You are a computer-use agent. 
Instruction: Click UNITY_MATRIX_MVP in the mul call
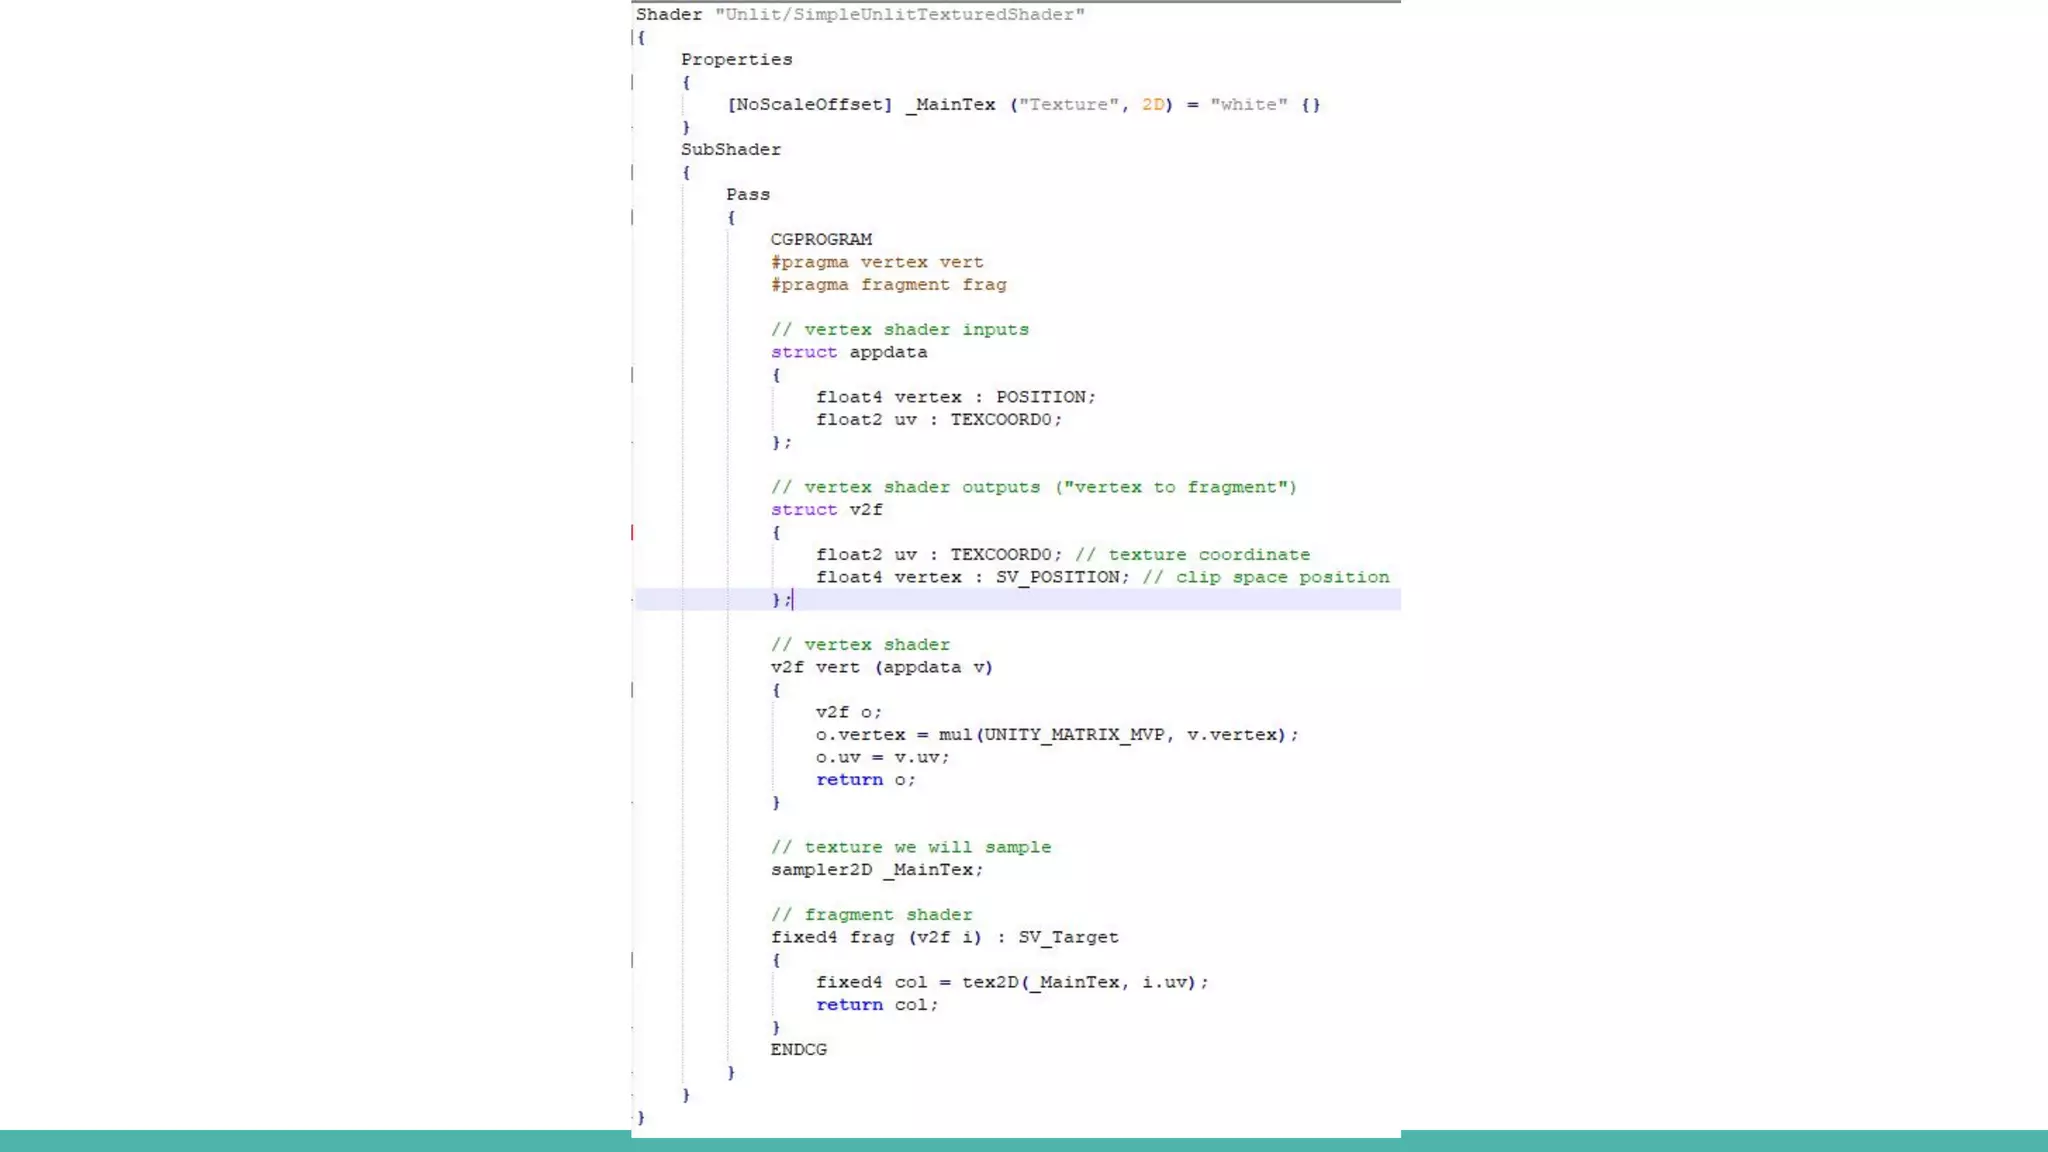coord(1074,735)
